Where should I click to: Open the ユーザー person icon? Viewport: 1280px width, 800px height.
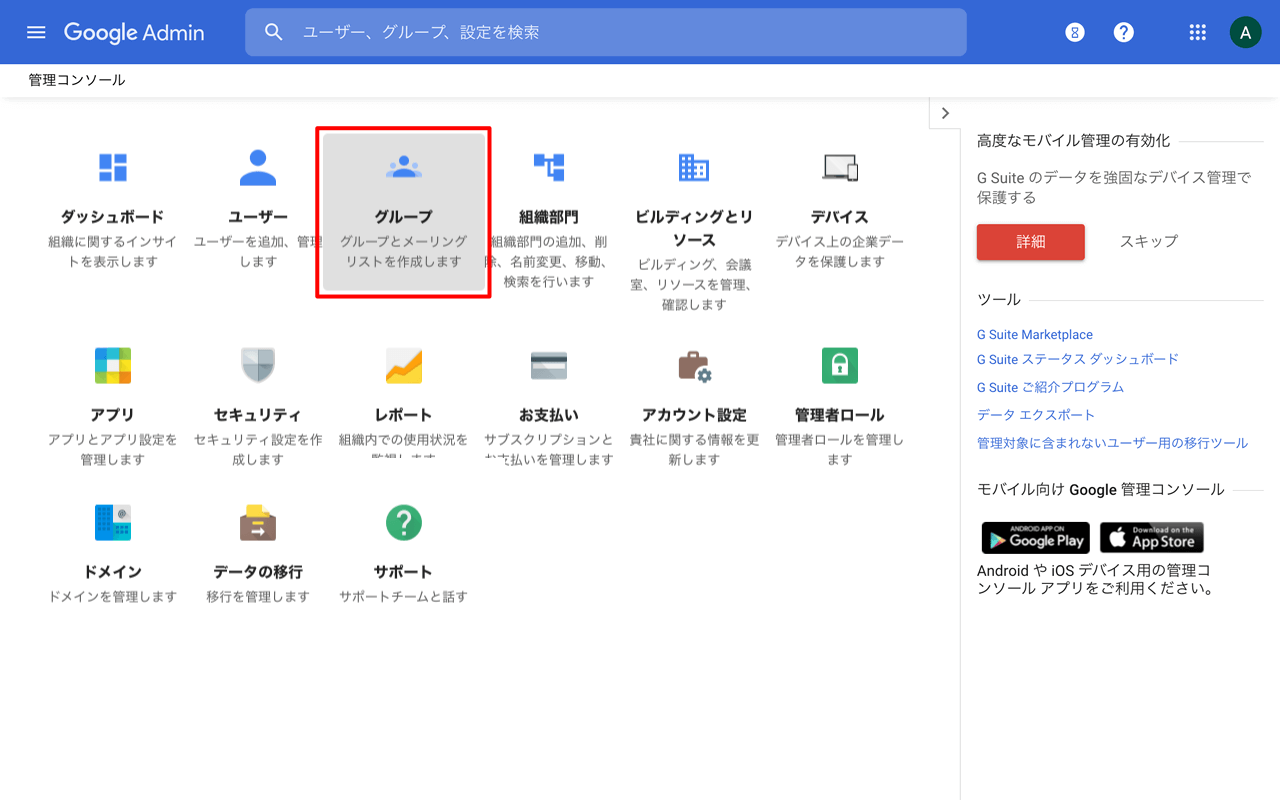click(x=258, y=167)
